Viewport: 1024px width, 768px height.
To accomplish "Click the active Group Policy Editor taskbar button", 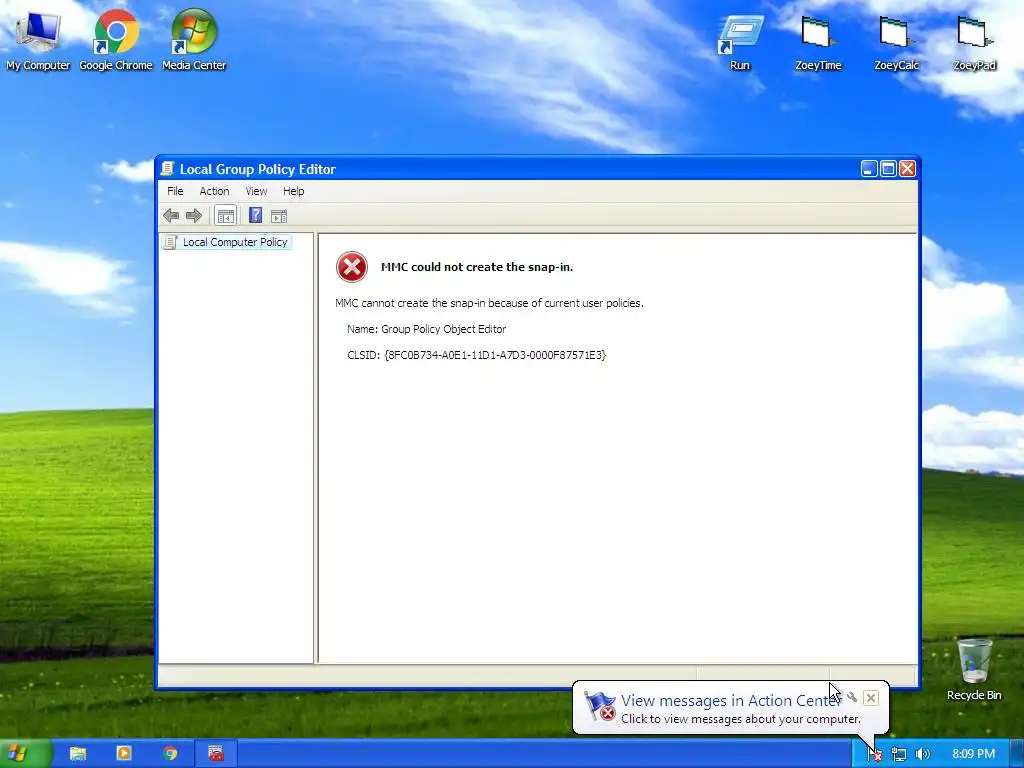I will (x=216, y=754).
